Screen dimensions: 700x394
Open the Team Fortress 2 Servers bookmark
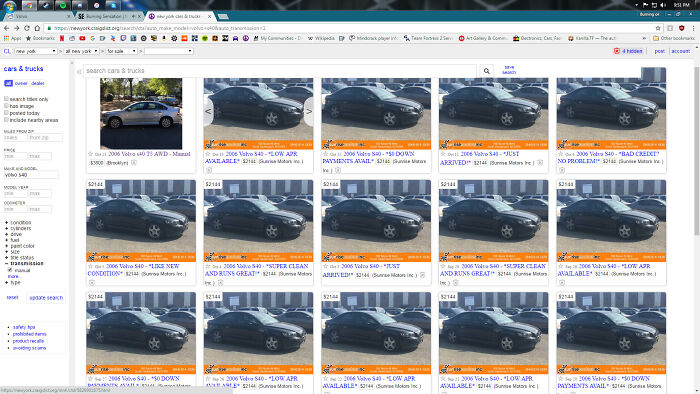coord(428,38)
